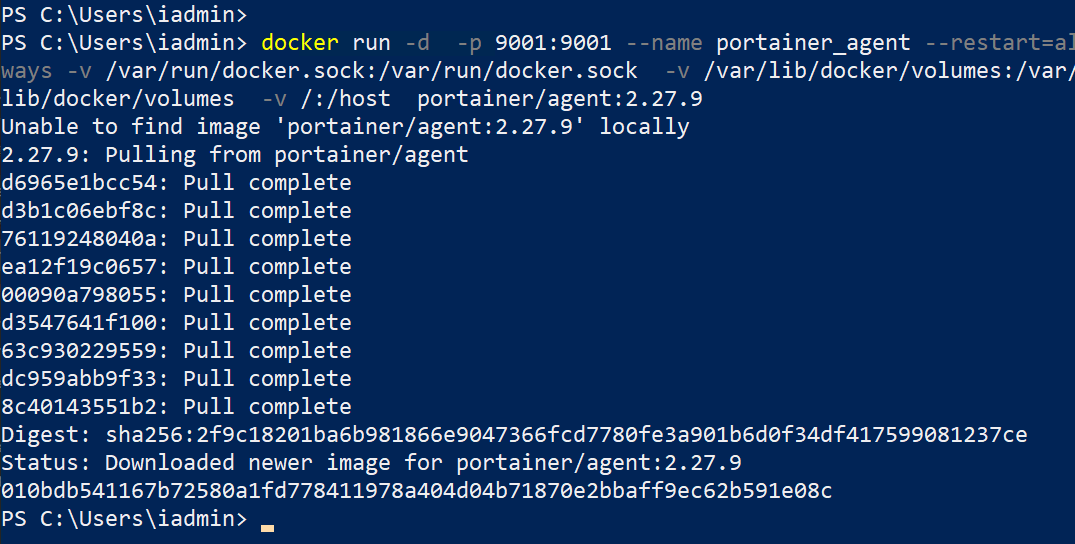Click the container ID starting with 010bdb541167
The width and height of the screenshot is (1075, 544).
click(x=417, y=491)
